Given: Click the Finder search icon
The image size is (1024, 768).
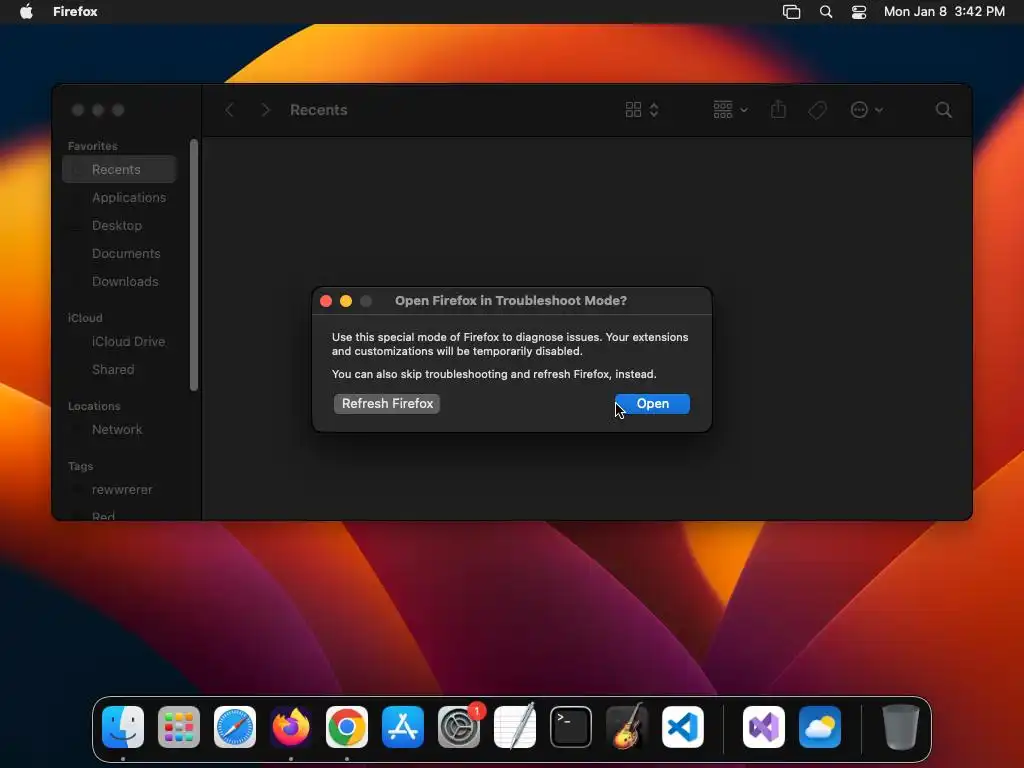Looking at the screenshot, I should tap(944, 110).
